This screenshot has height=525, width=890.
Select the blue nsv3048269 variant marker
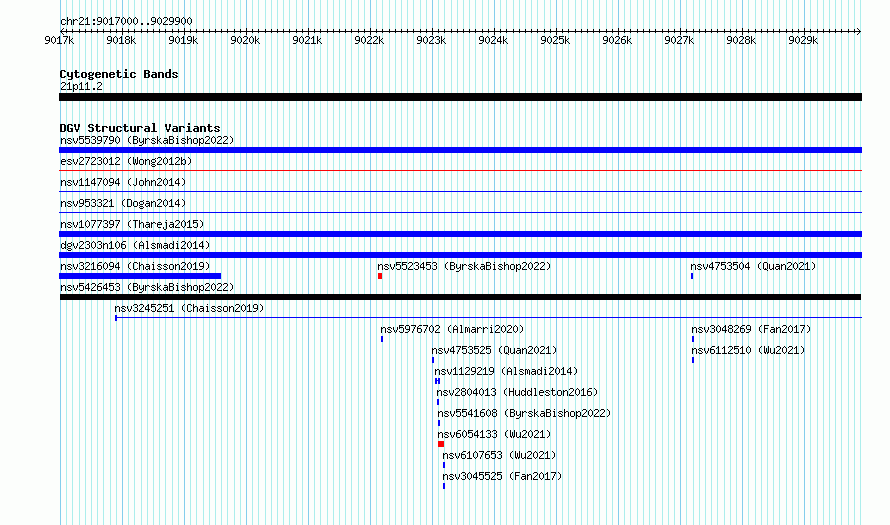pos(693,339)
